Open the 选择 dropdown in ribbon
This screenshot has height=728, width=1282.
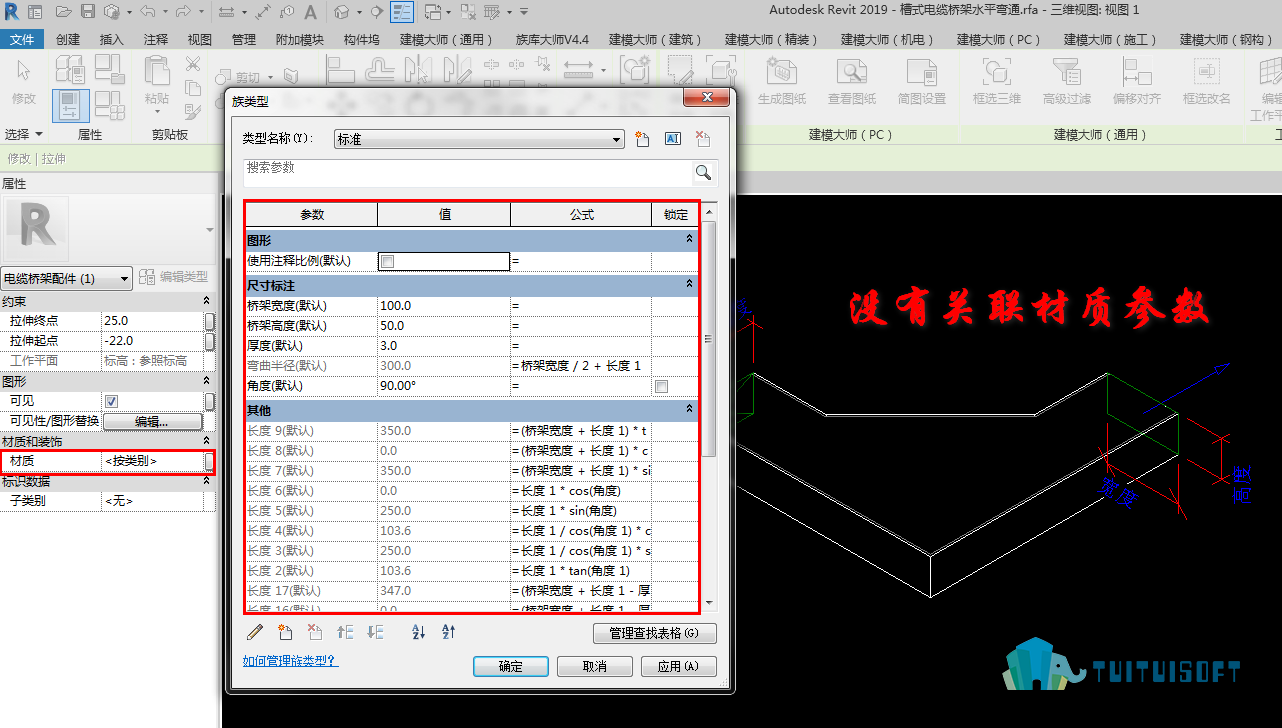coord(24,134)
